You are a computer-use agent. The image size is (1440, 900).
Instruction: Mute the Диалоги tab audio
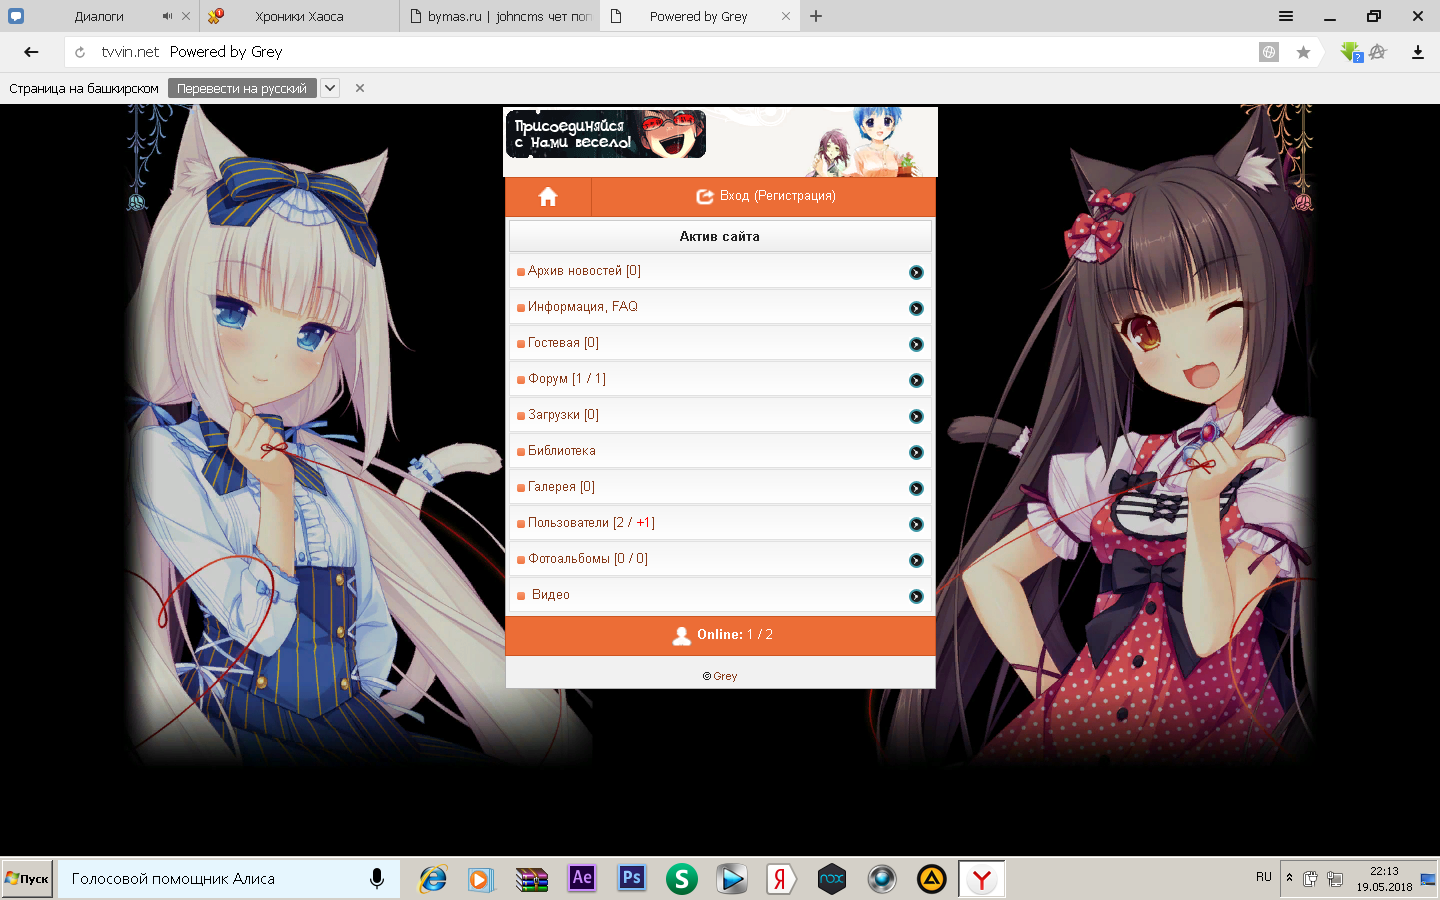(x=167, y=16)
